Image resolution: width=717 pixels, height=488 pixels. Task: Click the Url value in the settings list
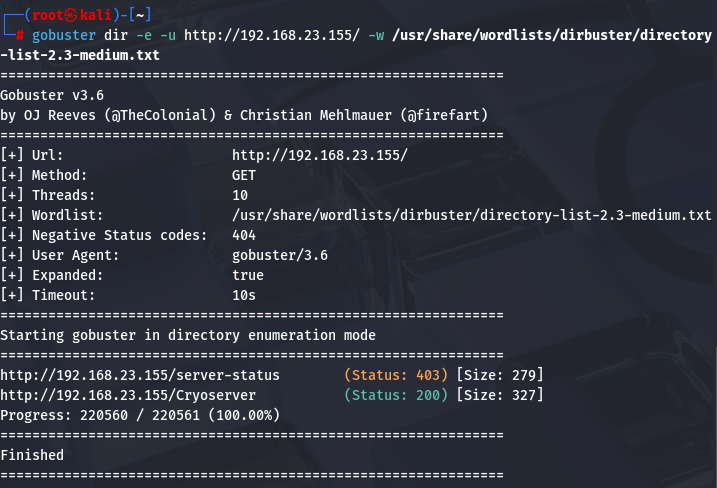pyautogui.click(x=320, y=156)
